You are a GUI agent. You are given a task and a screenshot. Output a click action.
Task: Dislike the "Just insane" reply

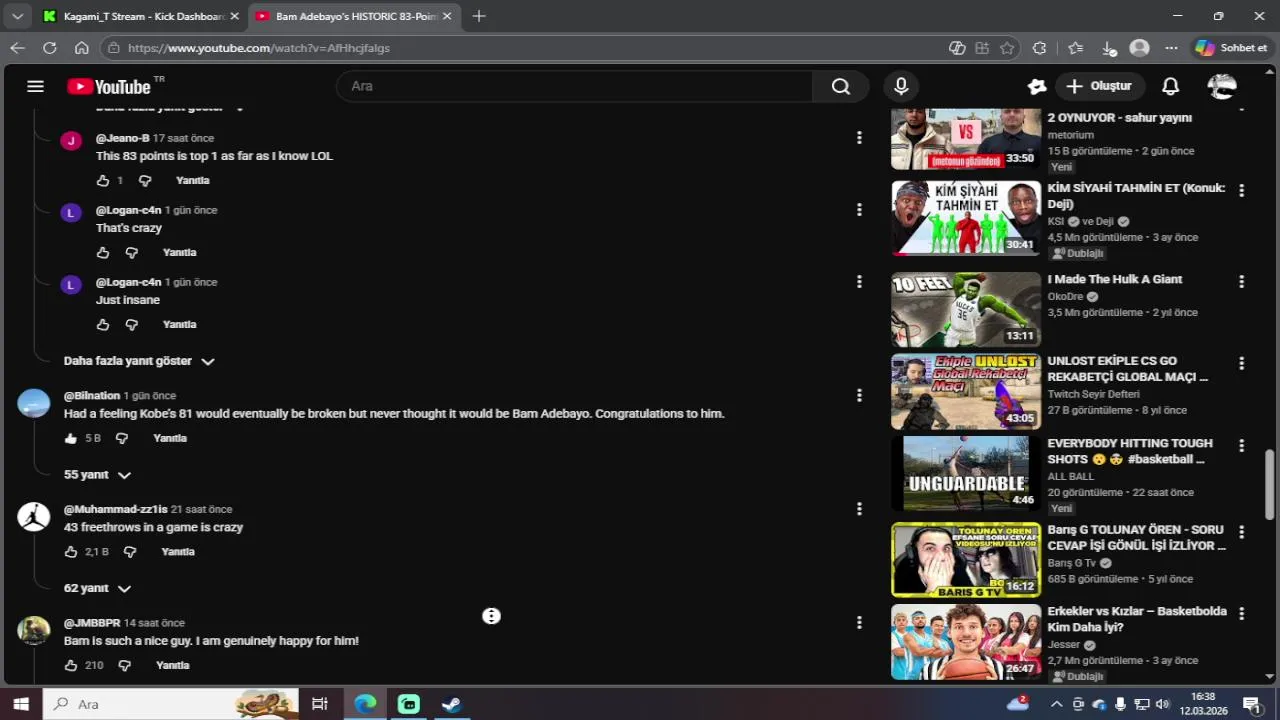pos(131,325)
